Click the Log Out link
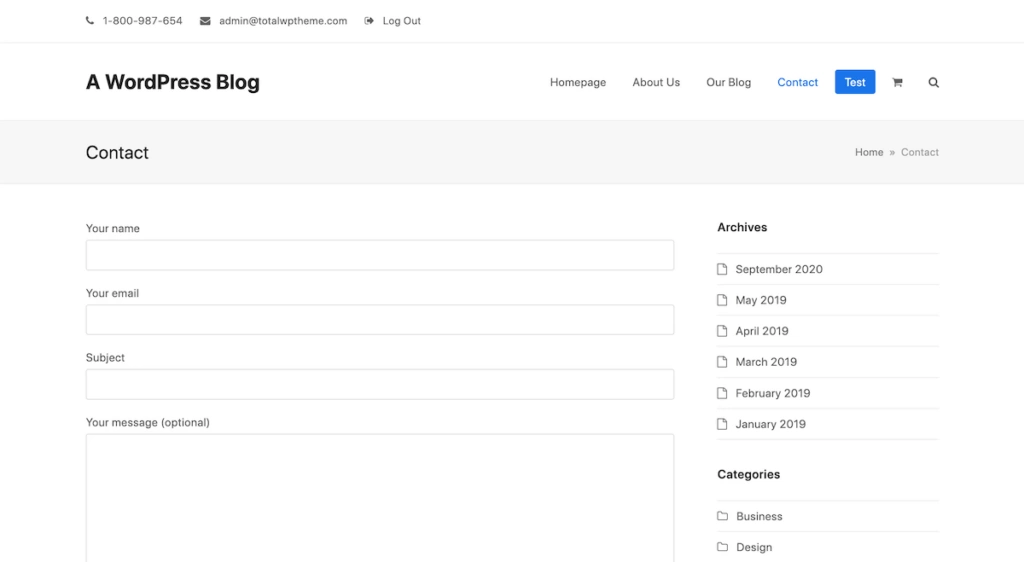Screen dimensions: 1024x562 tap(401, 21)
